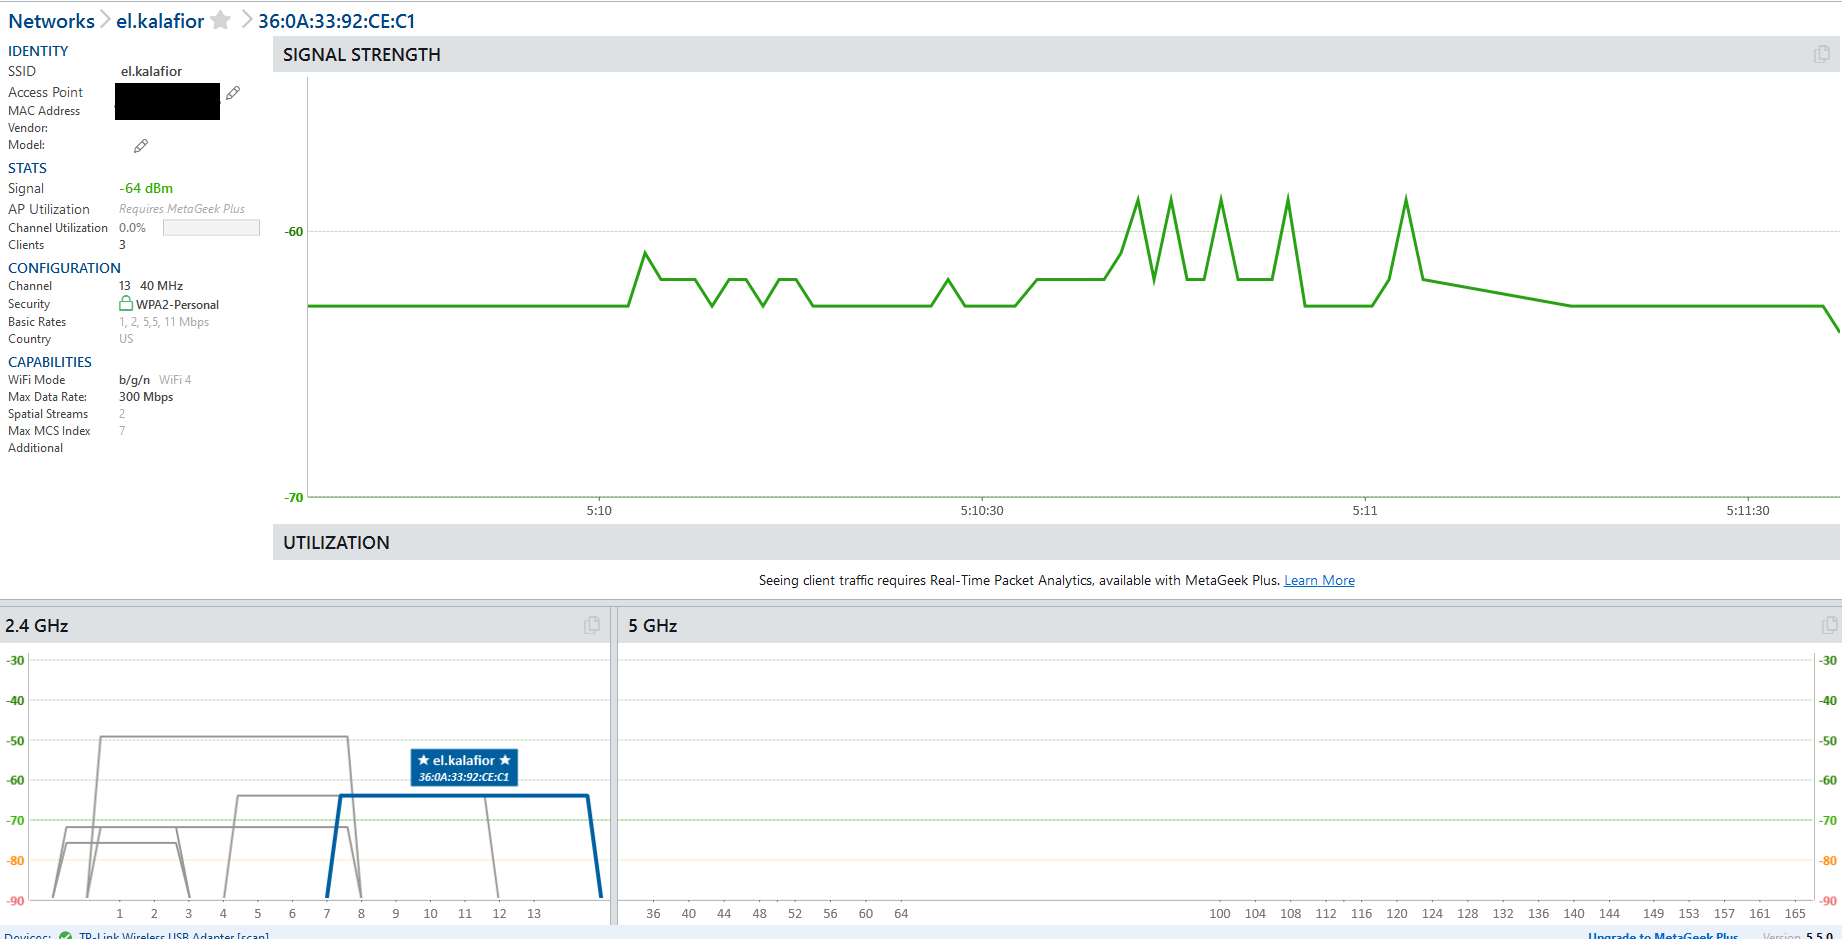The width and height of the screenshot is (1842, 939).
Task: Click the 2.4 GHz panel title
Action: tap(37, 626)
